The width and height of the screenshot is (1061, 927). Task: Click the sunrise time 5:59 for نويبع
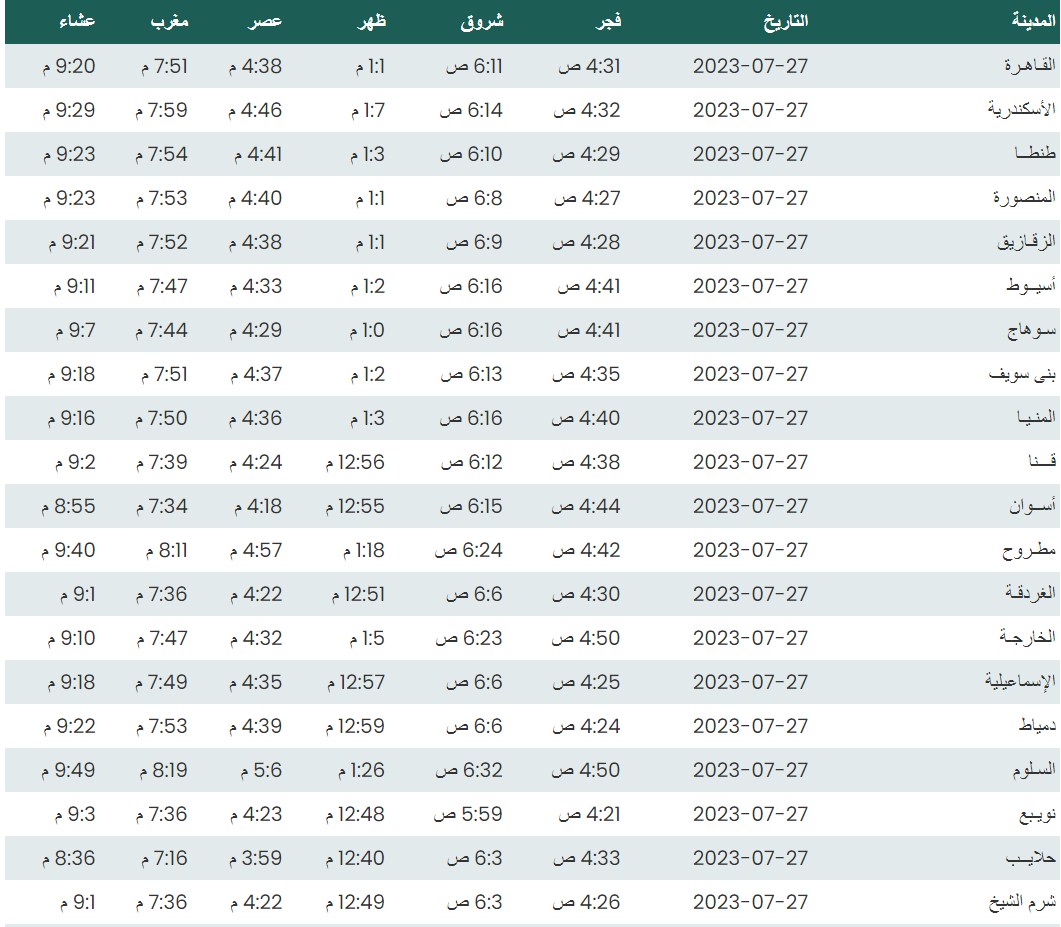(468, 814)
